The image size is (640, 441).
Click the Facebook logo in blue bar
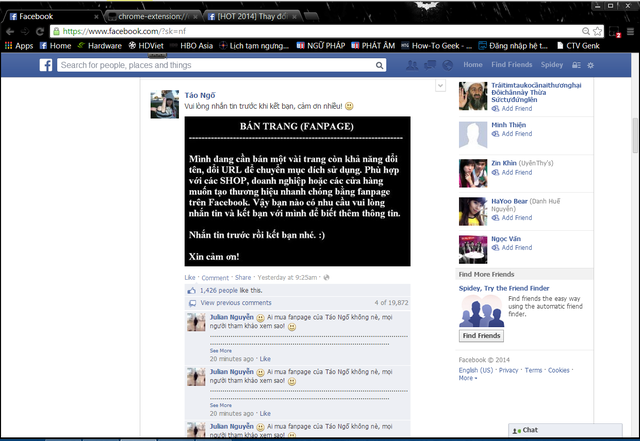click(46, 65)
